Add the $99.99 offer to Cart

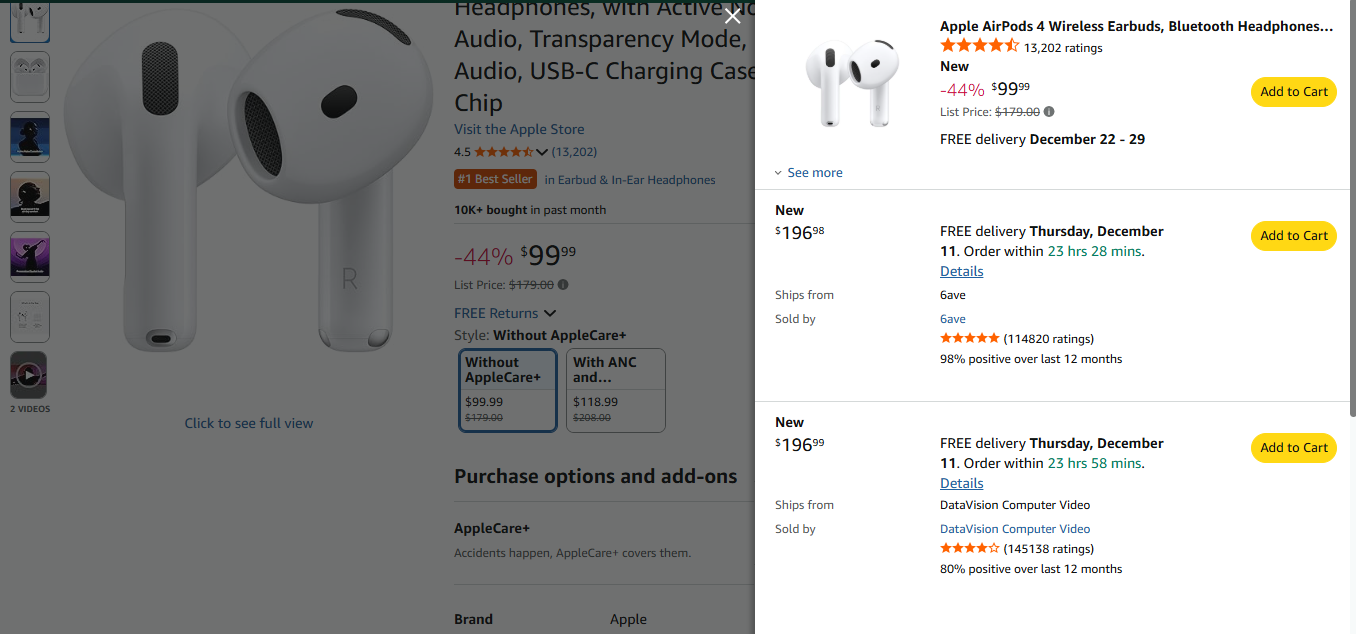coord(1293,91)
